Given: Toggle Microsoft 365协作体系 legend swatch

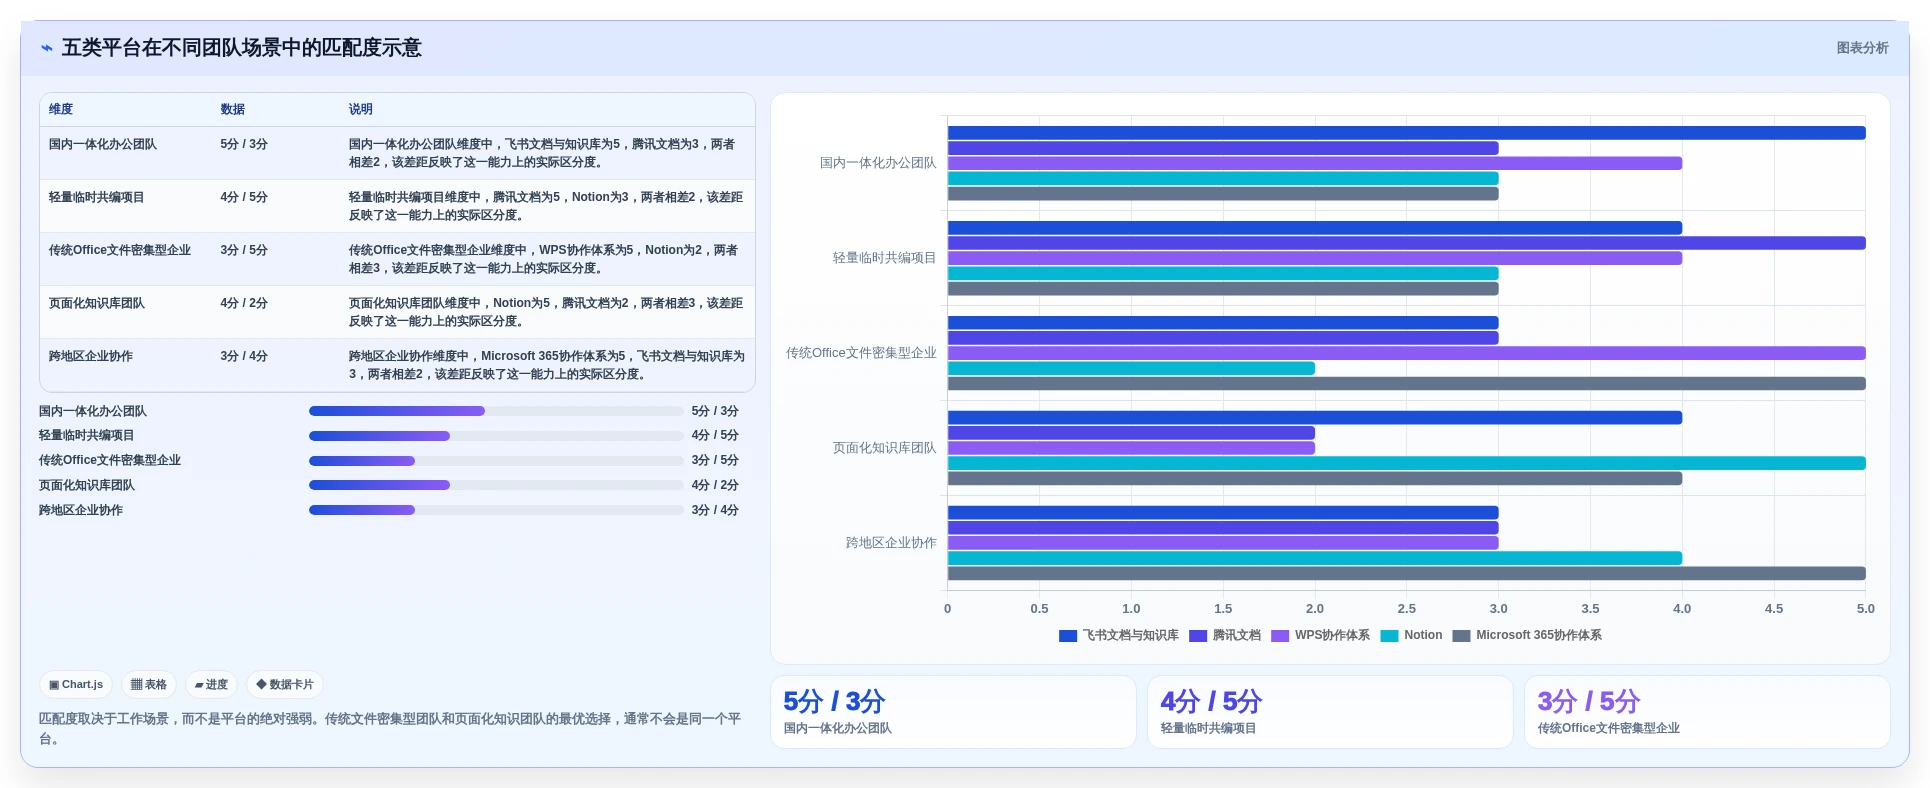Looking at the screenshot, I should click(x=1461, y=636).
